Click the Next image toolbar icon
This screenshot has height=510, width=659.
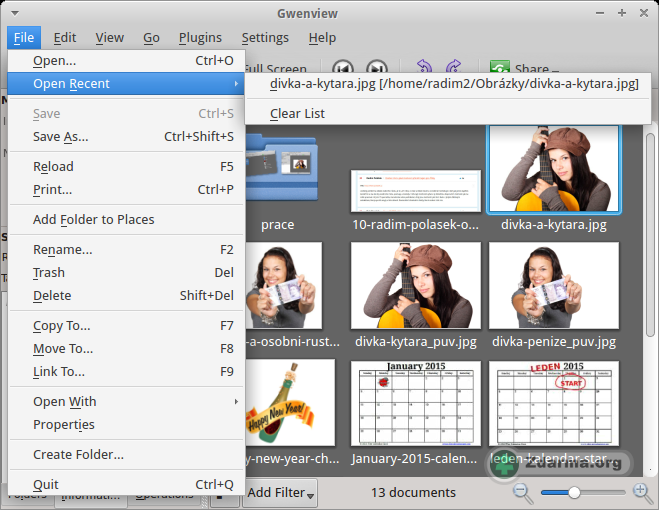pyautogui.click(x=377, y=67)
